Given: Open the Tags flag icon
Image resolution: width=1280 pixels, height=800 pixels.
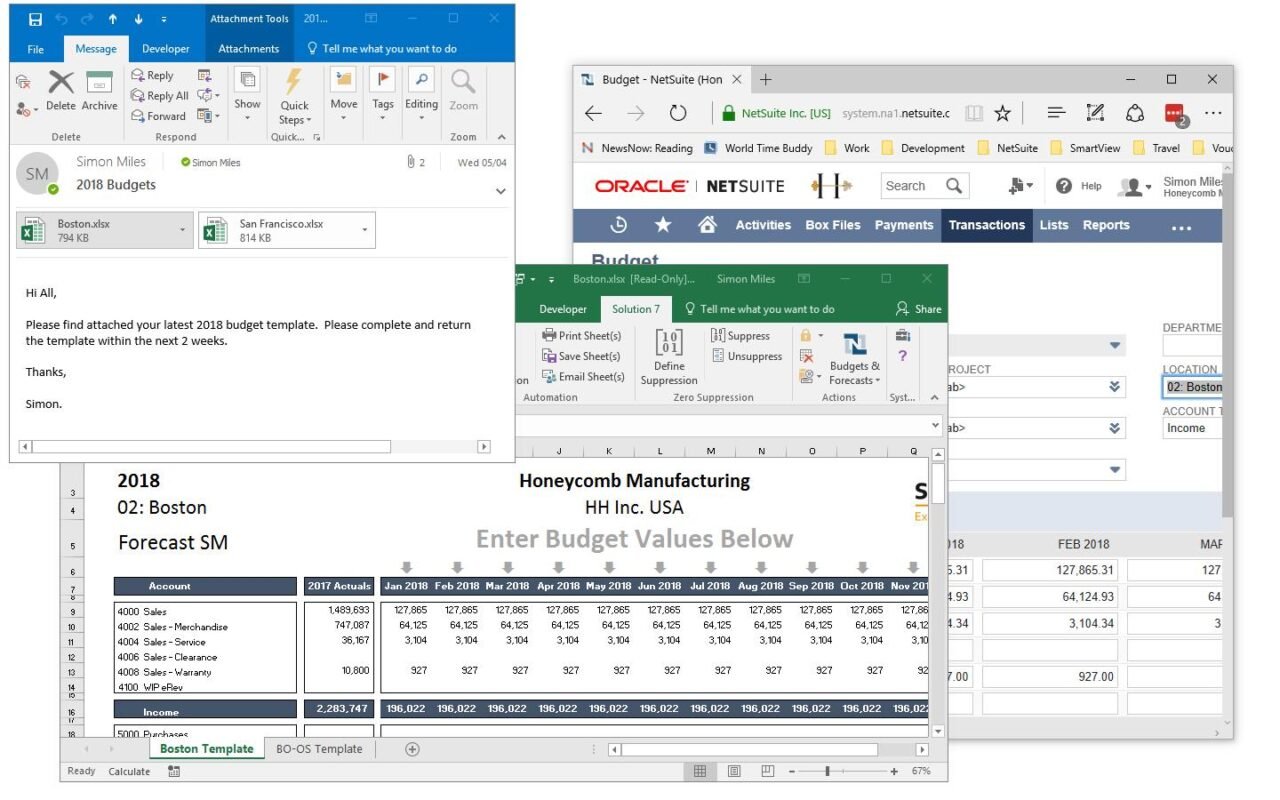Looking at the screenshot, I should pos(382,78).
